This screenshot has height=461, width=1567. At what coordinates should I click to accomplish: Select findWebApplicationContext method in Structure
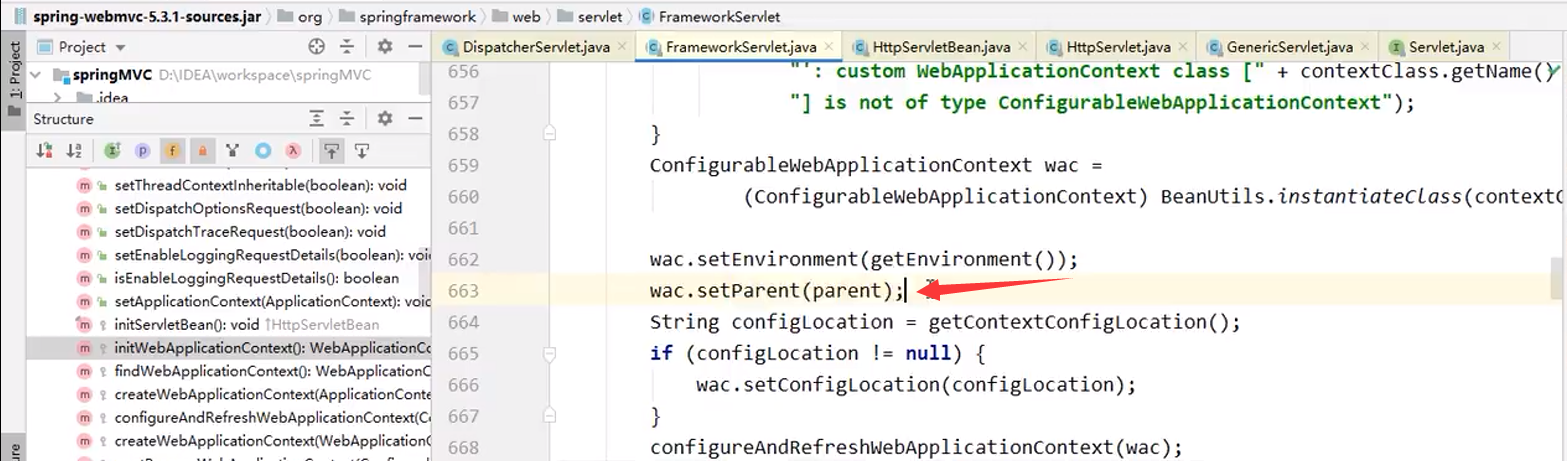click(x=253, y=371)
